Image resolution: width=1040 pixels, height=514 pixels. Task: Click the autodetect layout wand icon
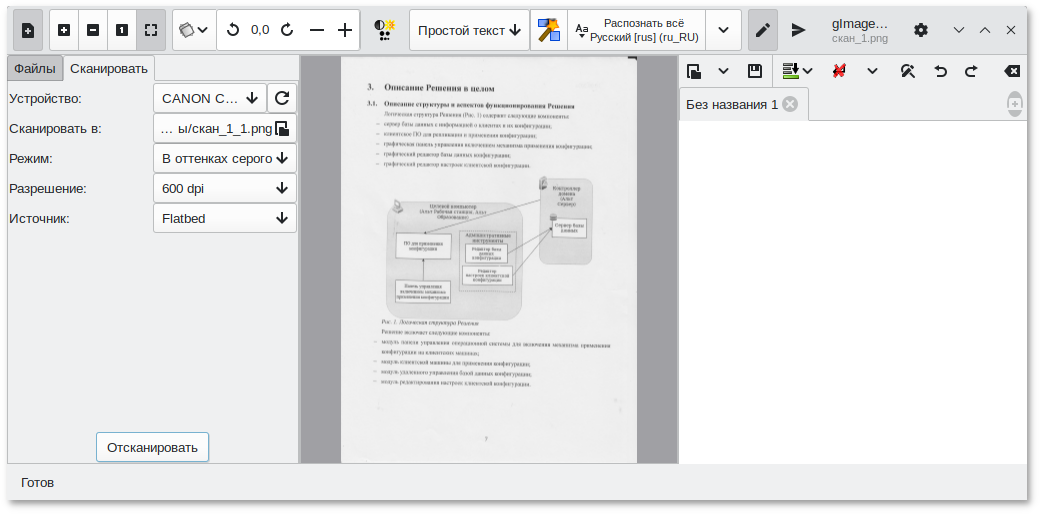548,30
